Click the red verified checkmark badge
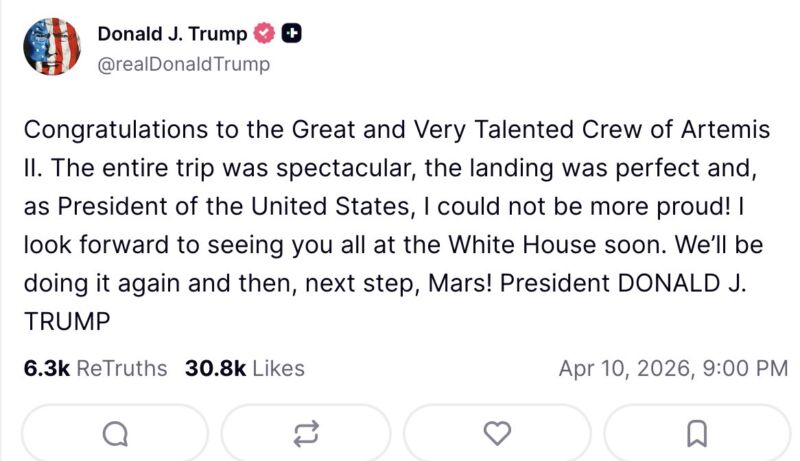800x461 pixels. pyautogui.click(x=264, y=34)
